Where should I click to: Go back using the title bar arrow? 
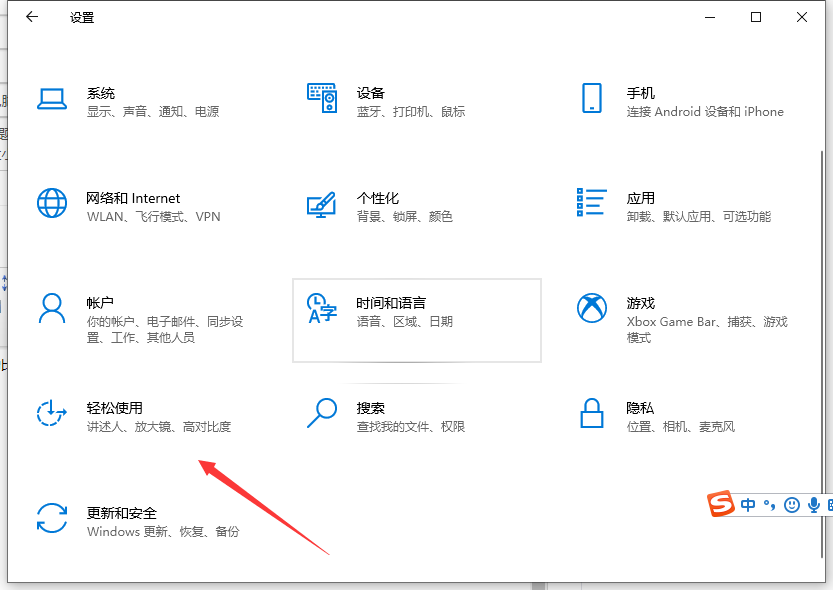pos(32,17)
